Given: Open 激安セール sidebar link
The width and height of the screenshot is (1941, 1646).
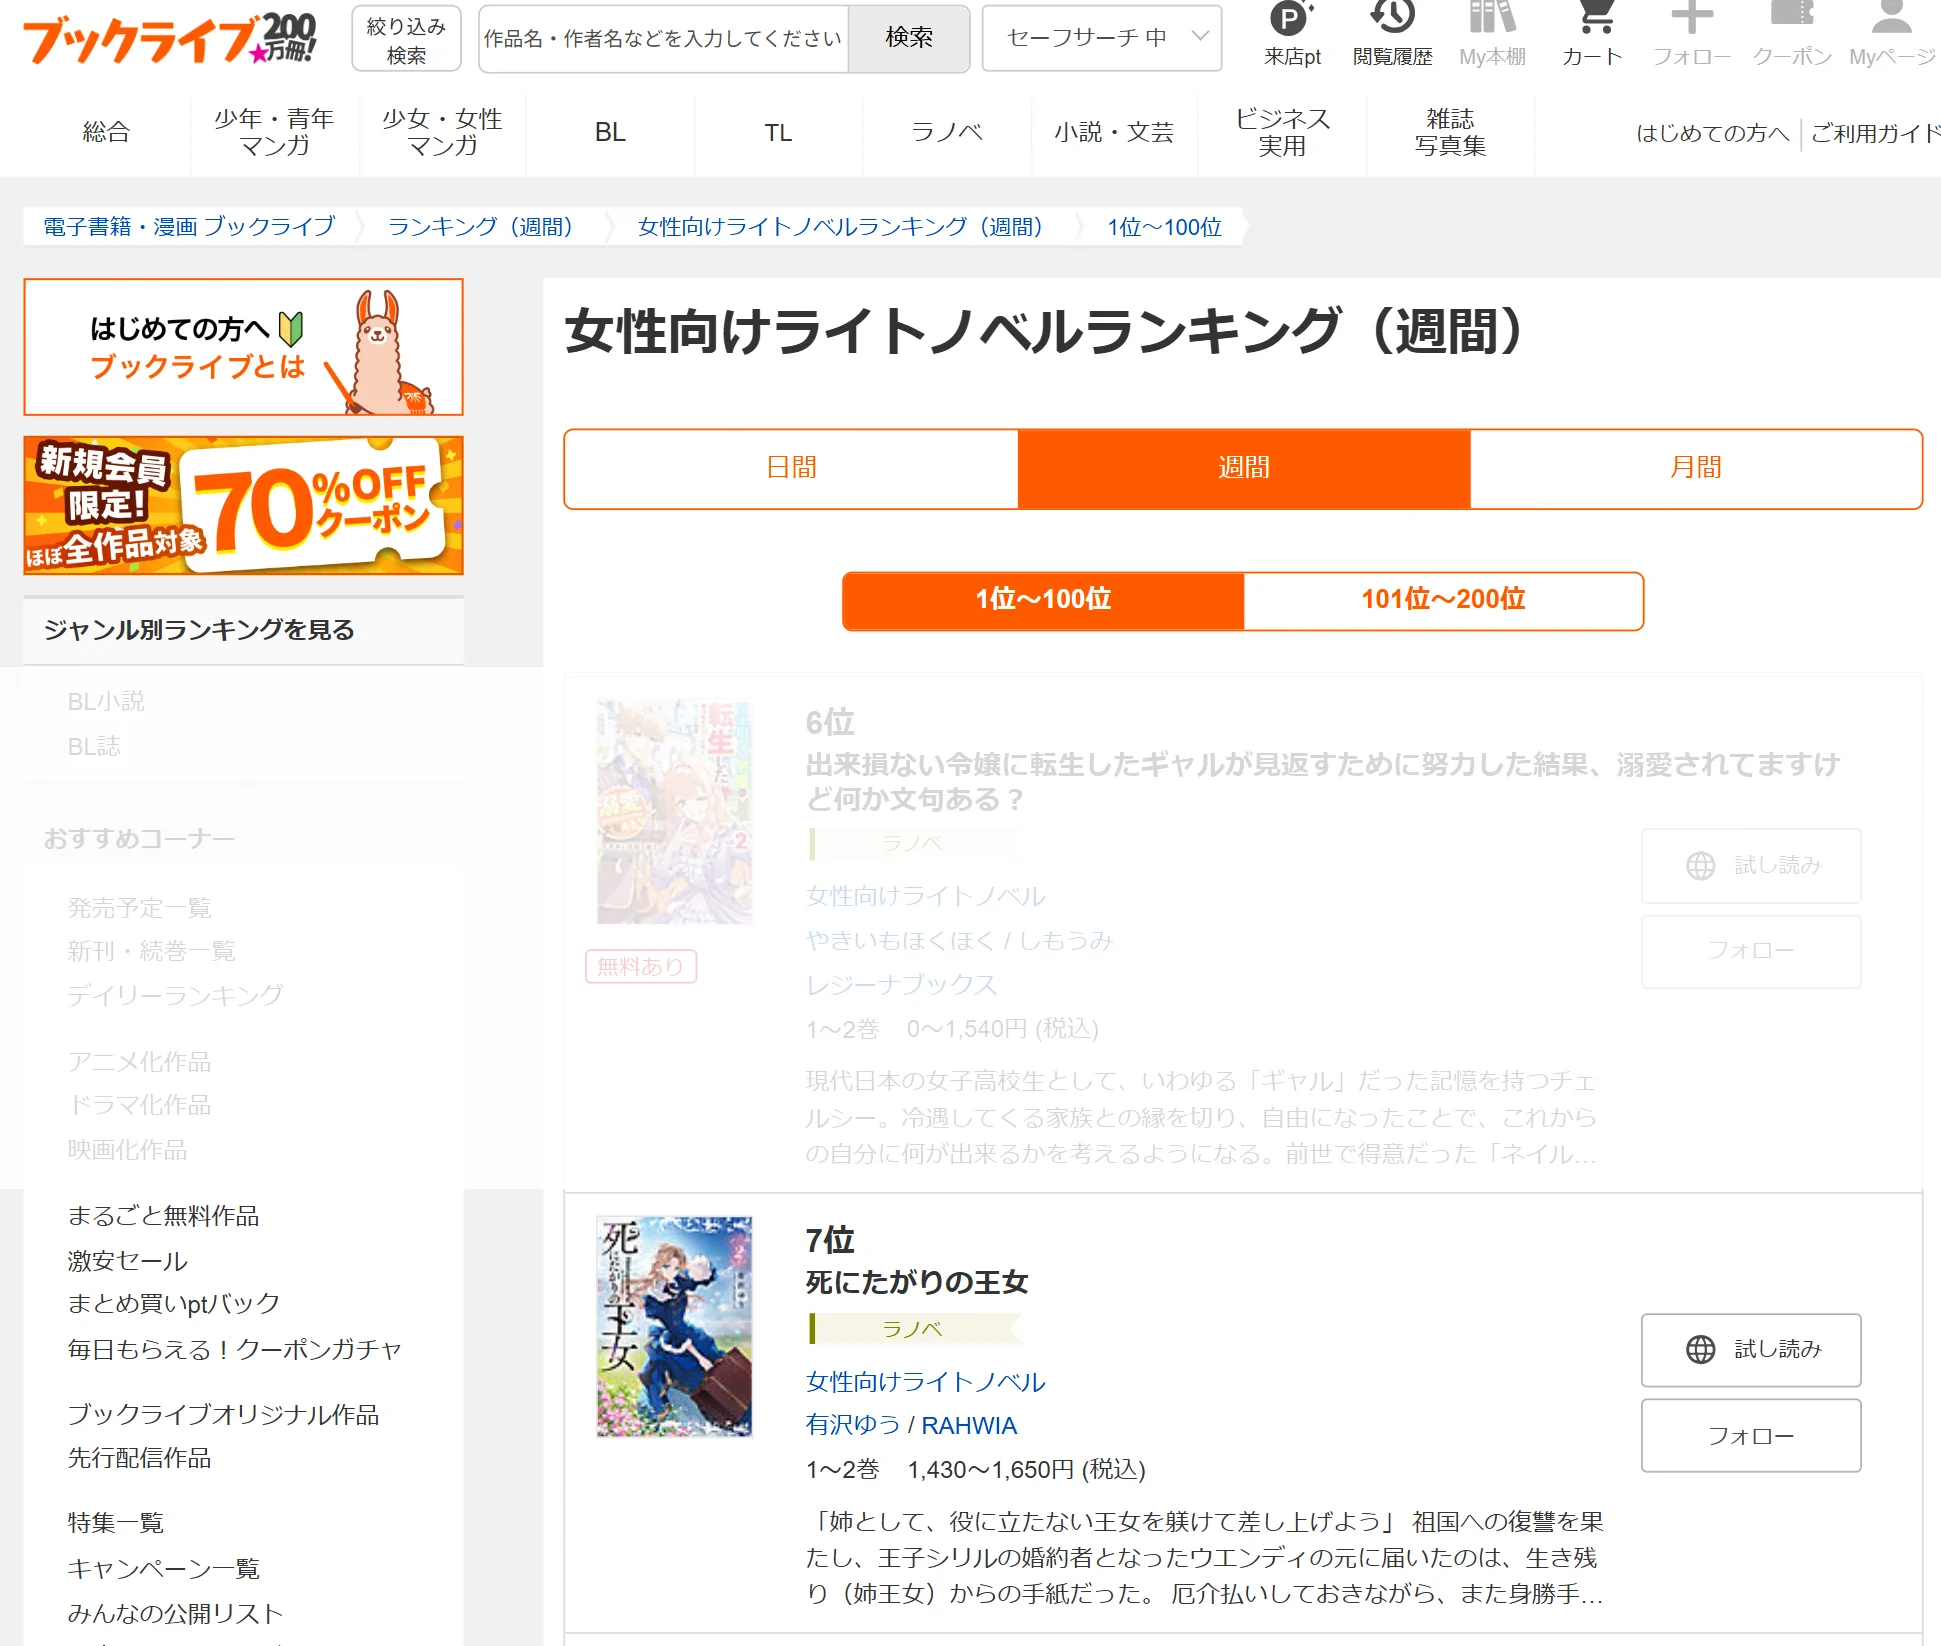Looking at the screenshot, I should [127, 1261].
